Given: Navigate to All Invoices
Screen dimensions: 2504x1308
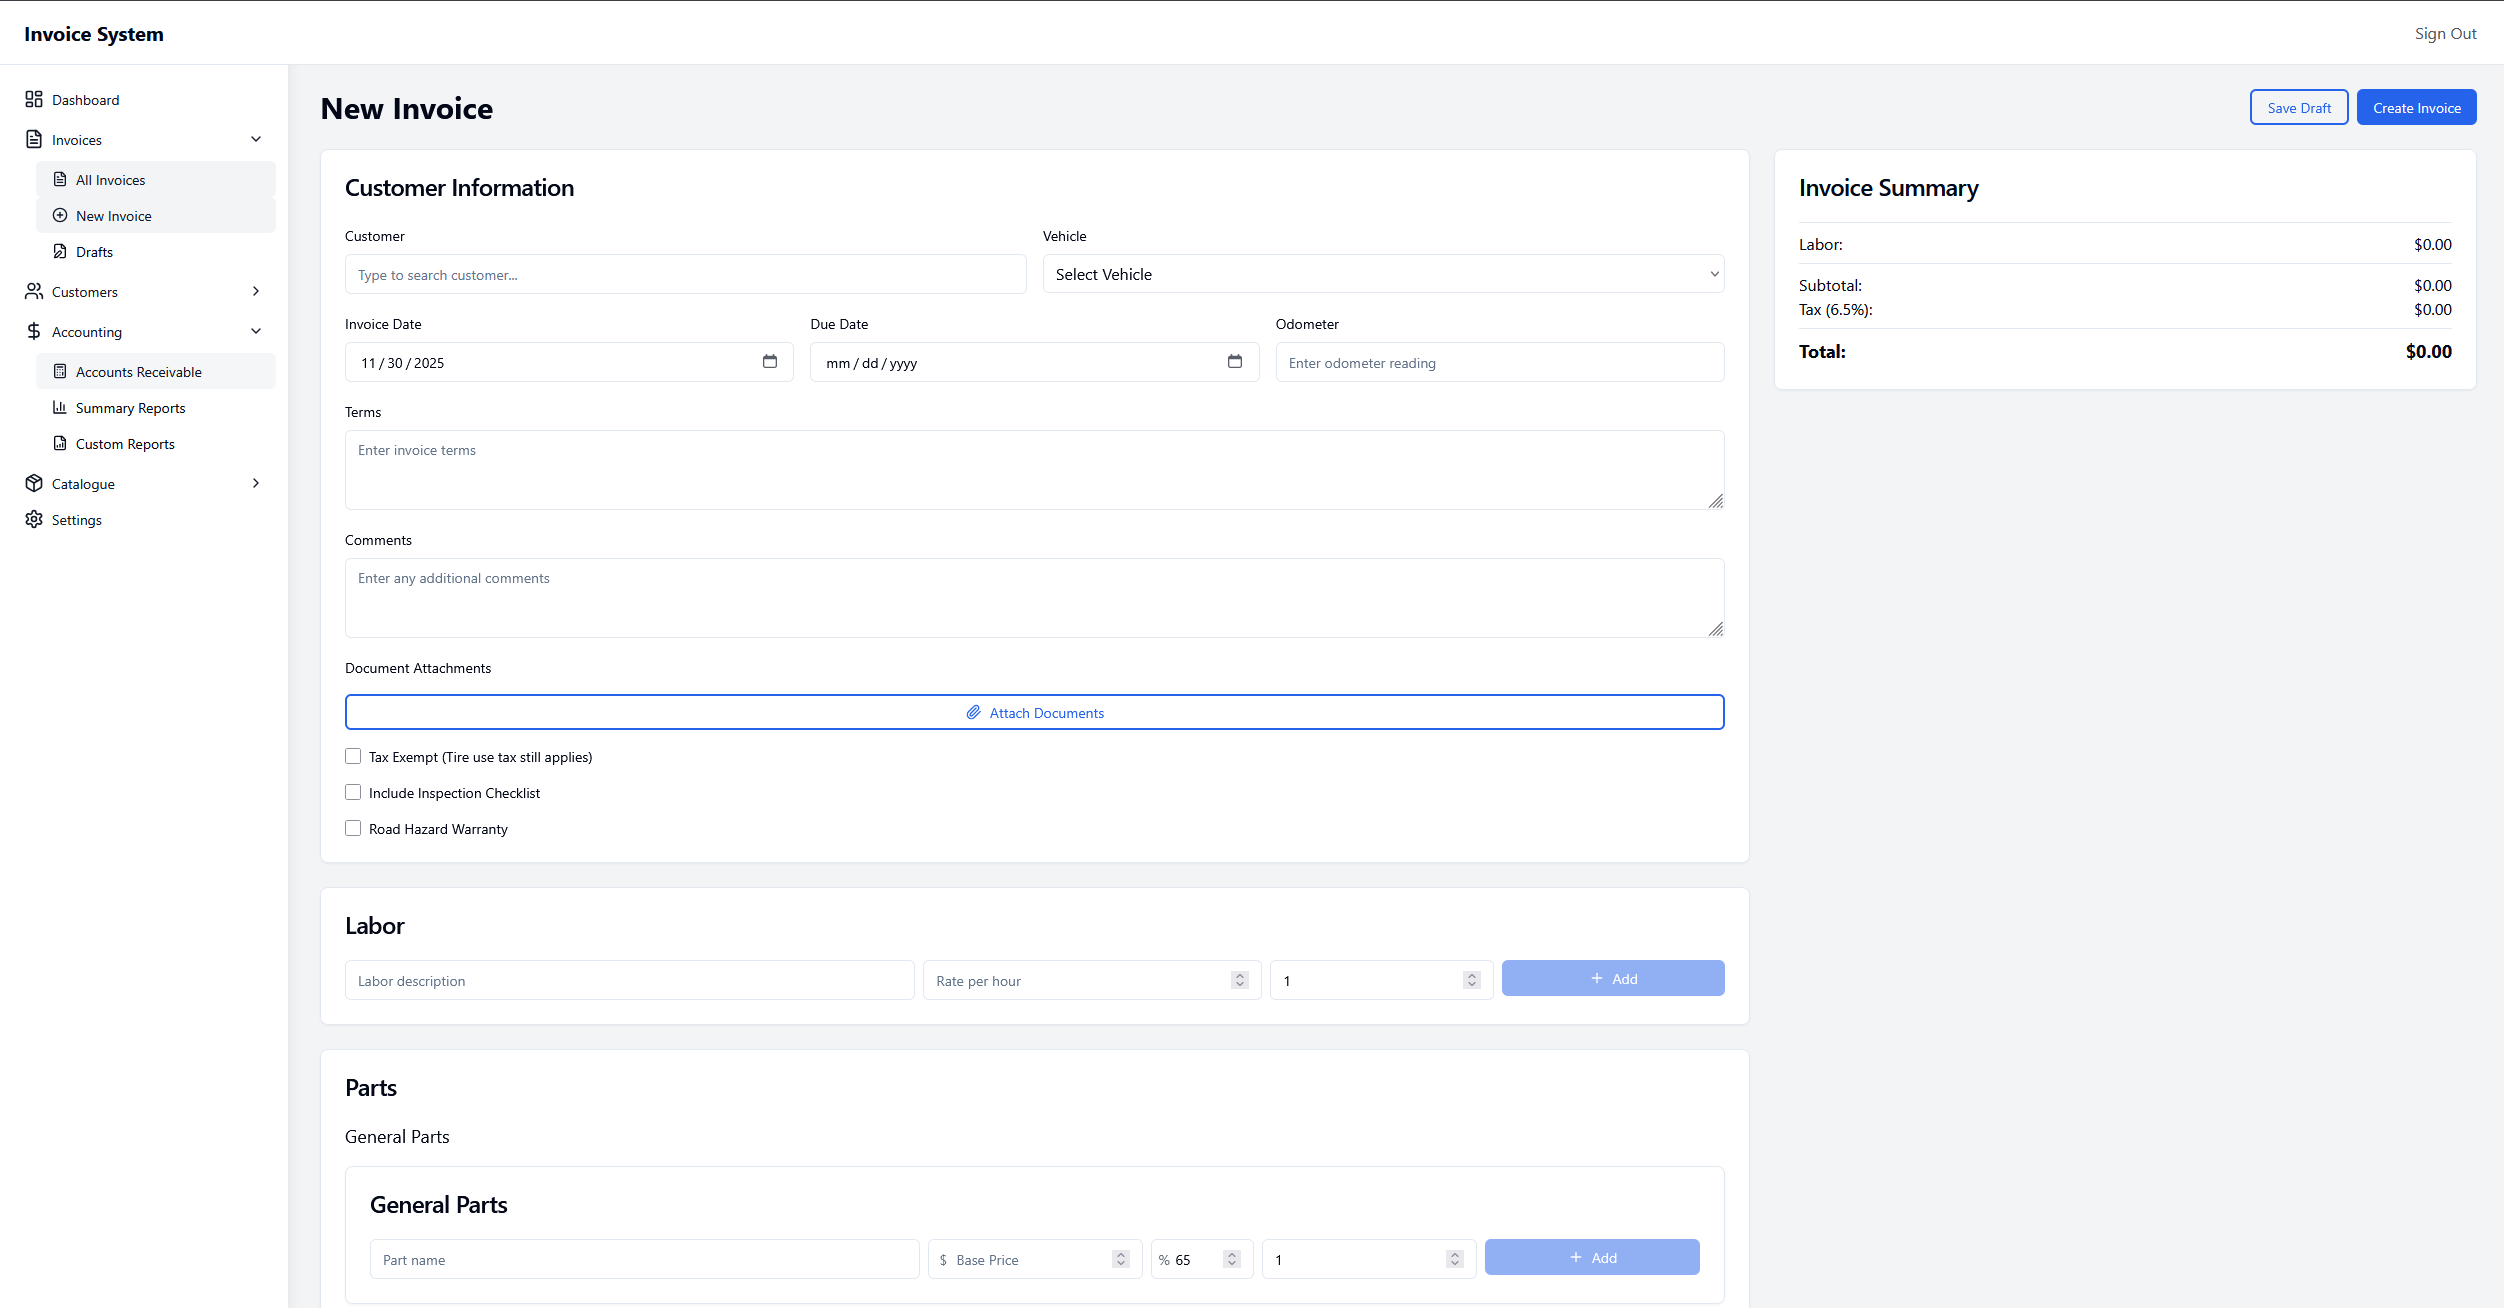Looking at the screenshot, I should 110,179.
